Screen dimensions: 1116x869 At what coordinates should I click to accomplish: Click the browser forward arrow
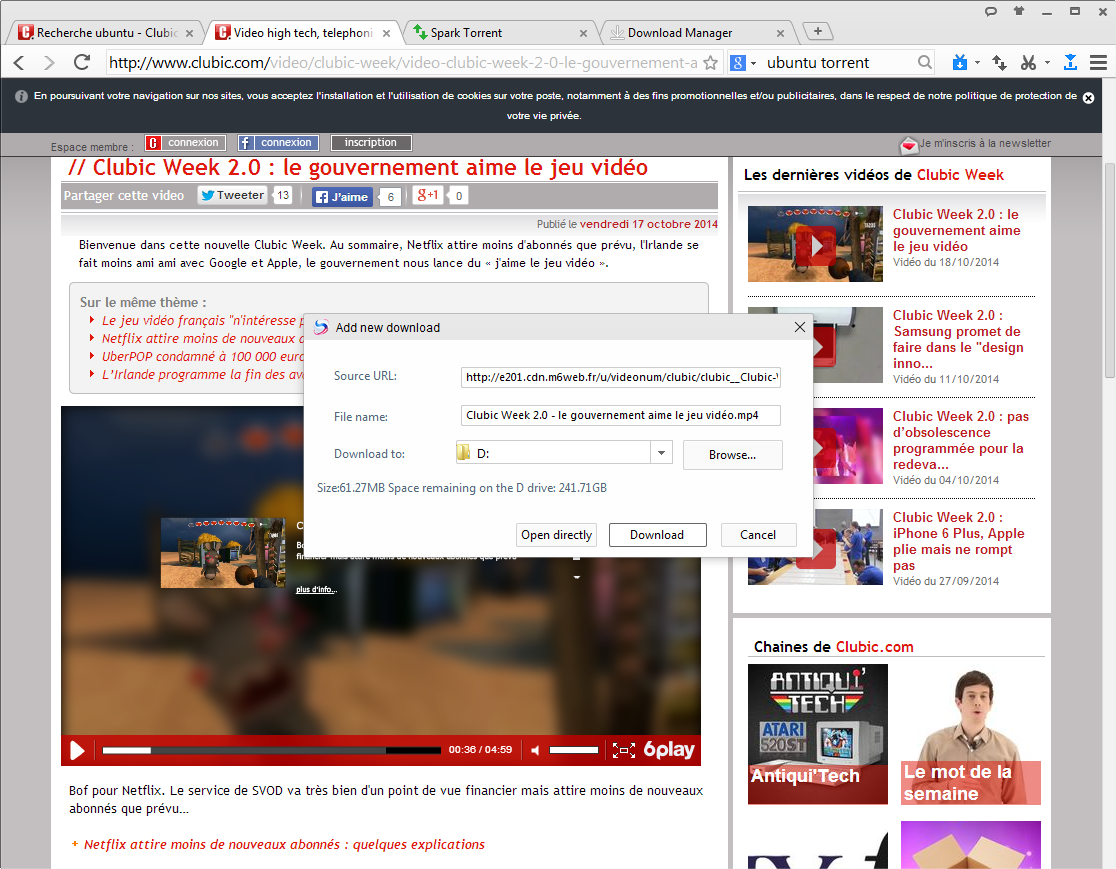pos(49,63)
